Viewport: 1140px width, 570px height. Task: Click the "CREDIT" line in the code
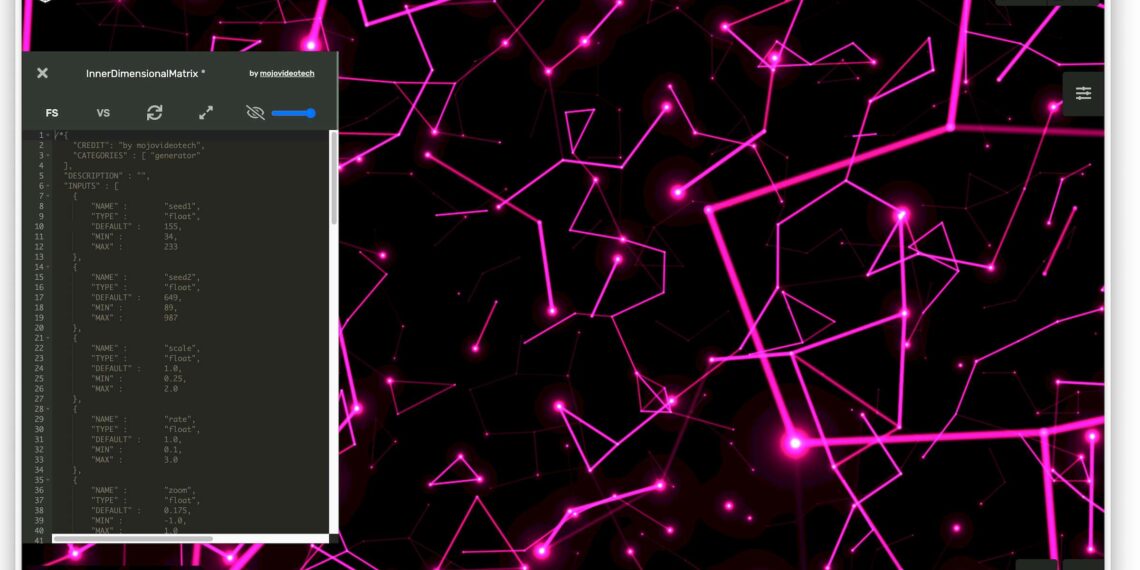point(139,145)
